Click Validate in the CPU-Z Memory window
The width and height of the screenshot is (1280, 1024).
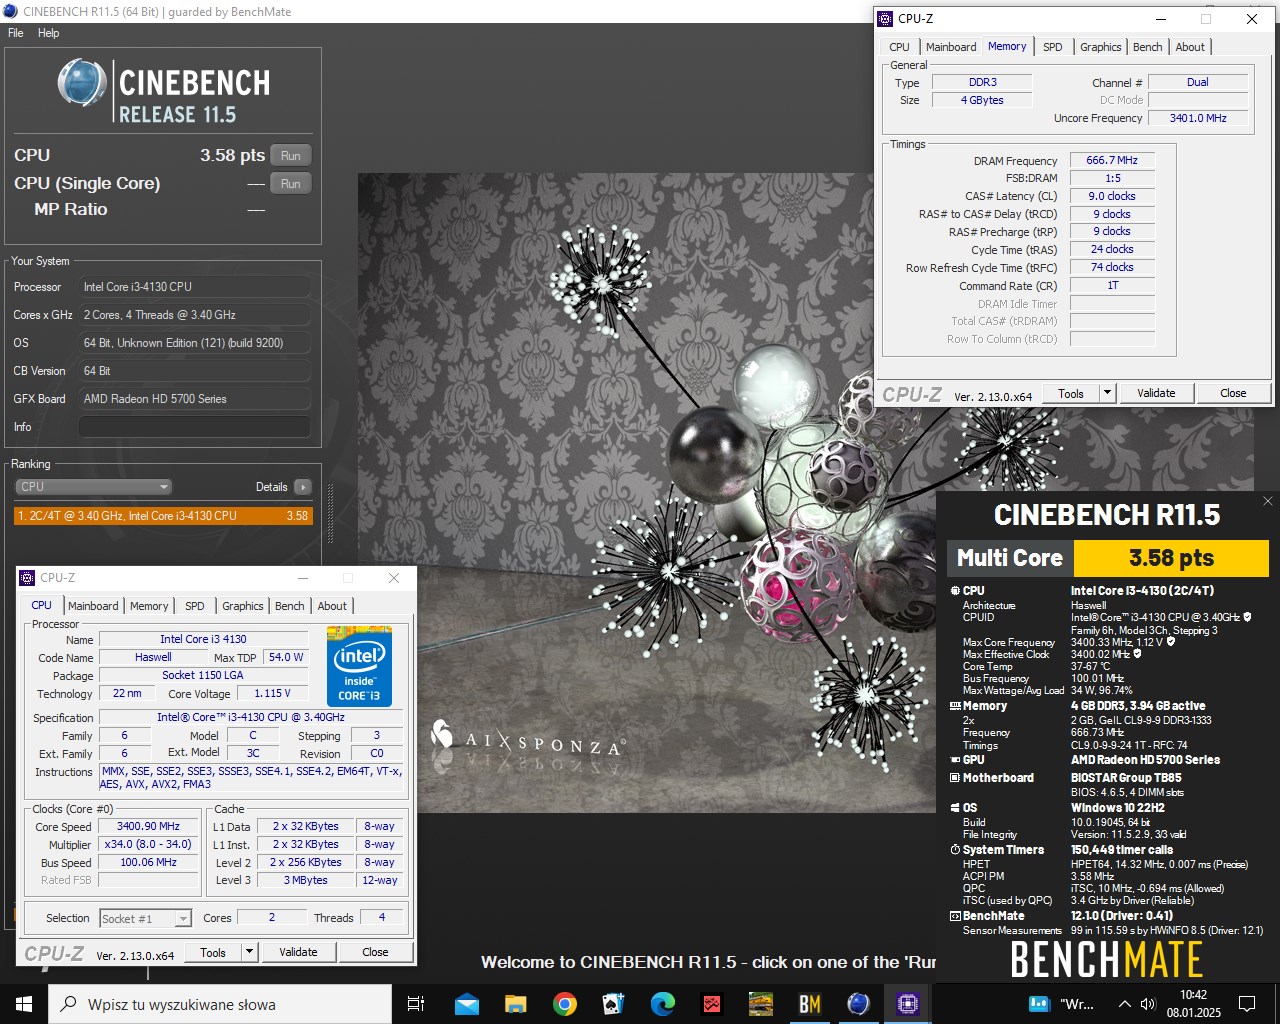[1156, 393]
